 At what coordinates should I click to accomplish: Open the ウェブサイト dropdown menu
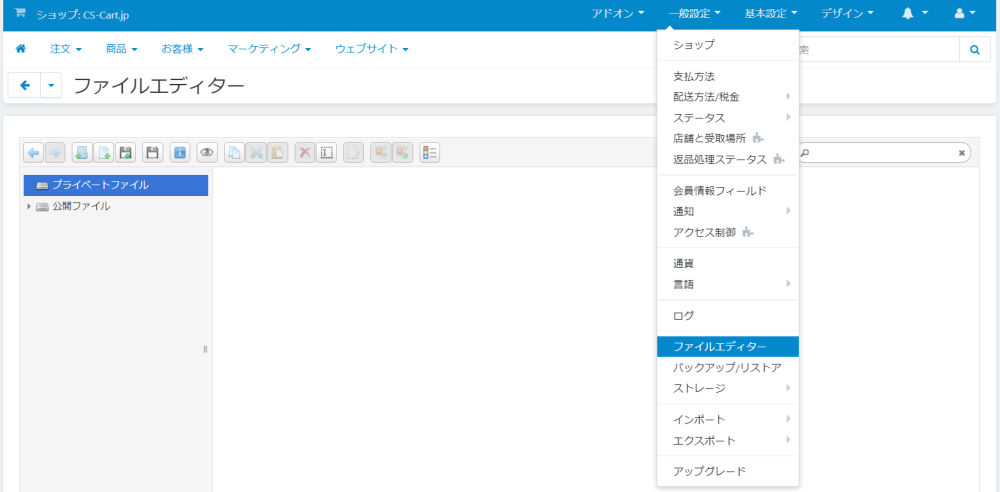372,49
